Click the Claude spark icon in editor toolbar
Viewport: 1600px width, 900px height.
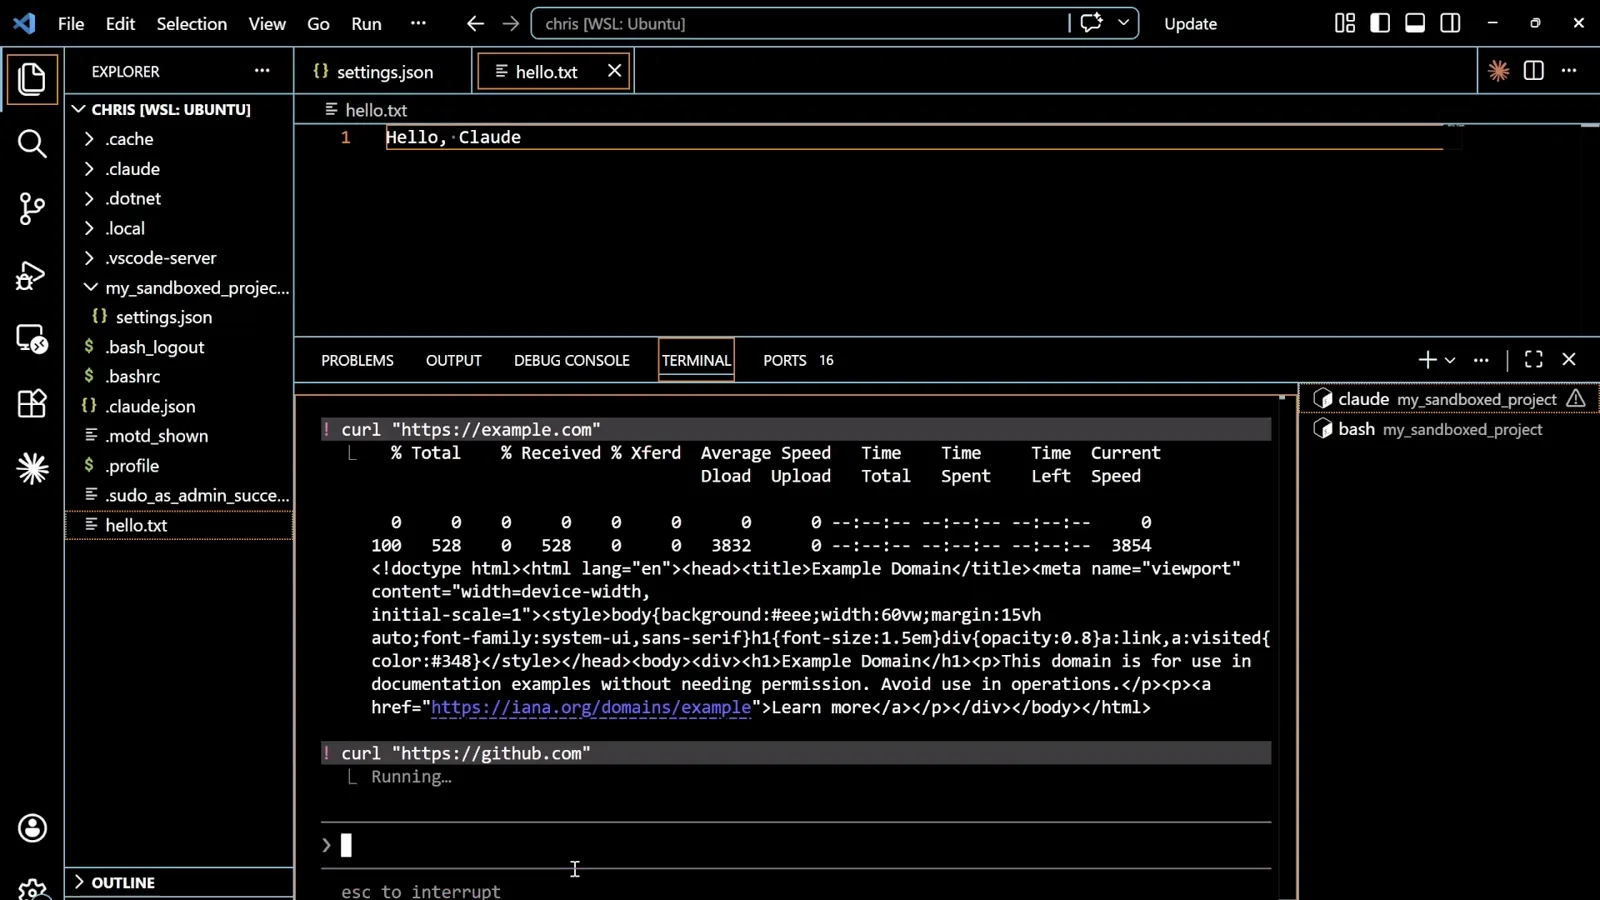(x=1498, y=71)
